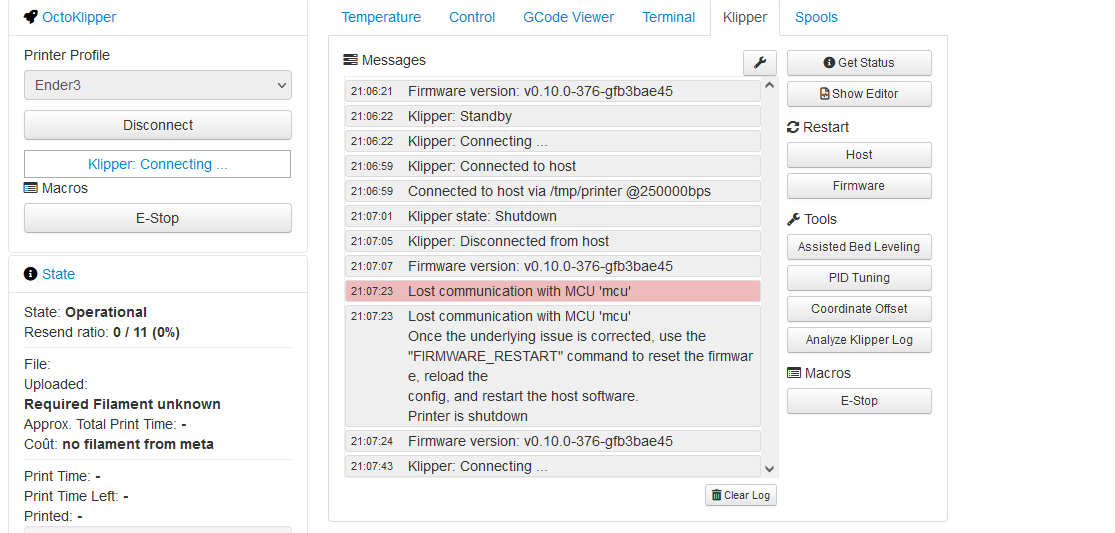The width and height of the screenshot is (1115, 533).
Task: Click the info icon on Get Status
Action: 829,63
